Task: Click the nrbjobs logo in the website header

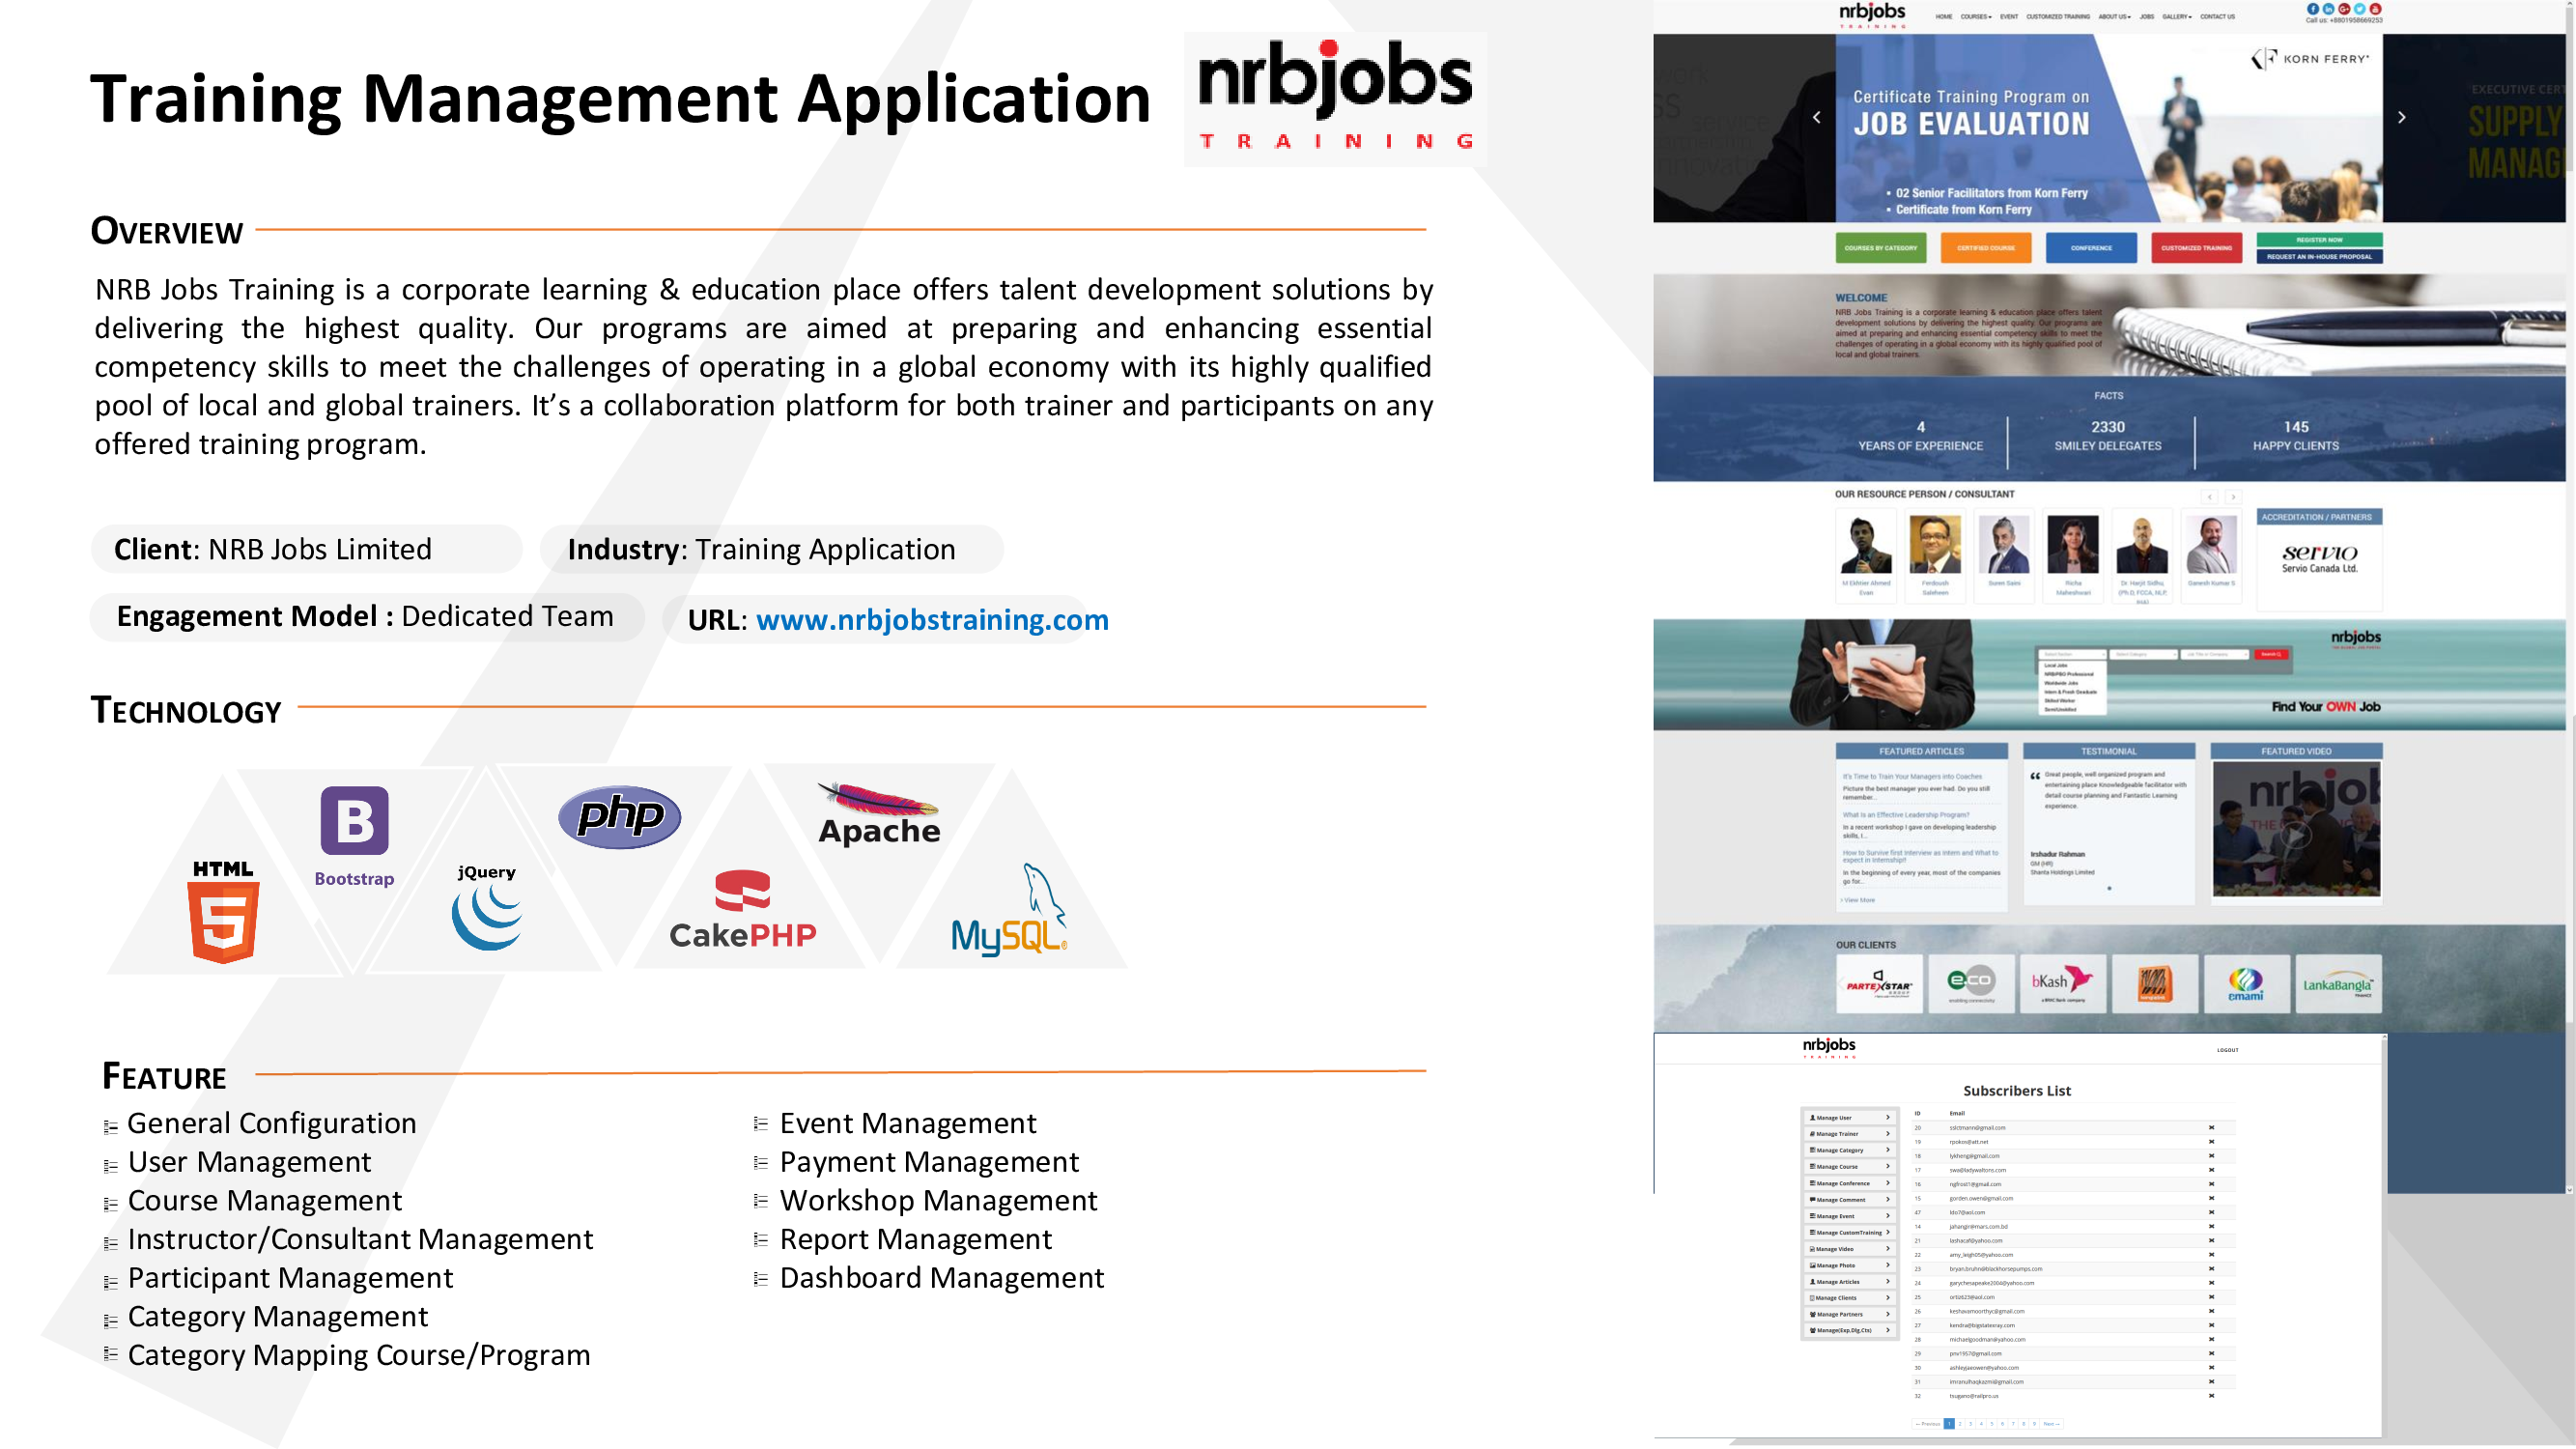Action: (1872, 14)
